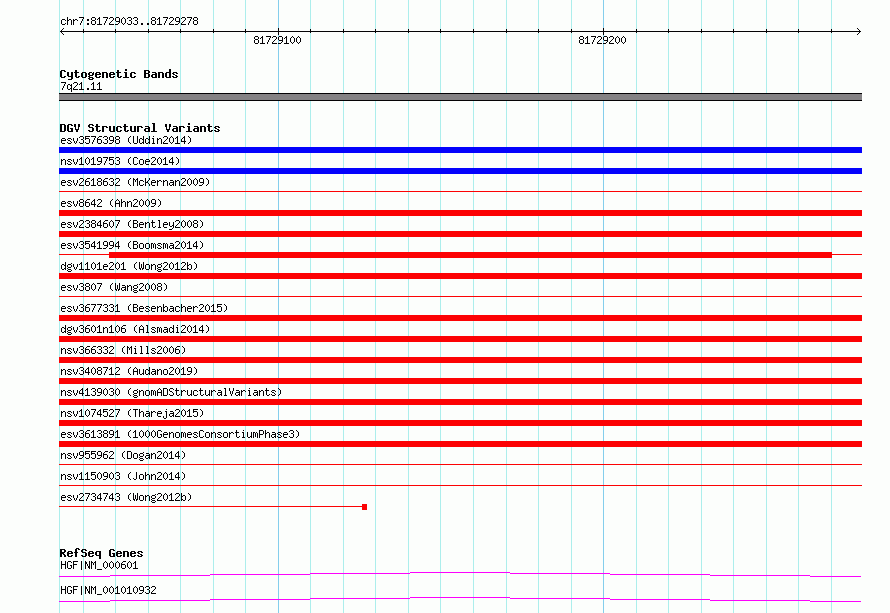Click the red bar for nsv366332 (Mills2006)
The height and width of the screenshot is (613, 890).
tap(460, 360)
